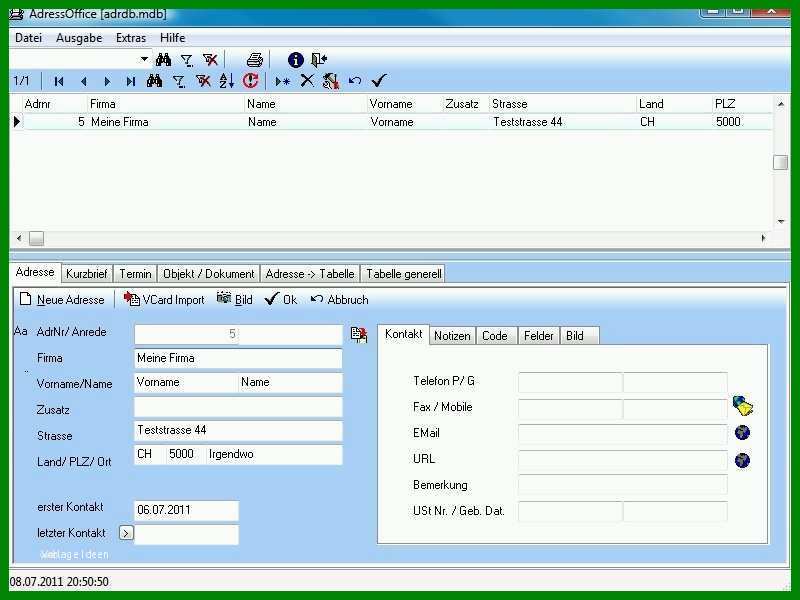This screenshot has width=800, height=600.
Task: Click the phone dial icon next to Fax/Mobile
Action: coord(743,406)
